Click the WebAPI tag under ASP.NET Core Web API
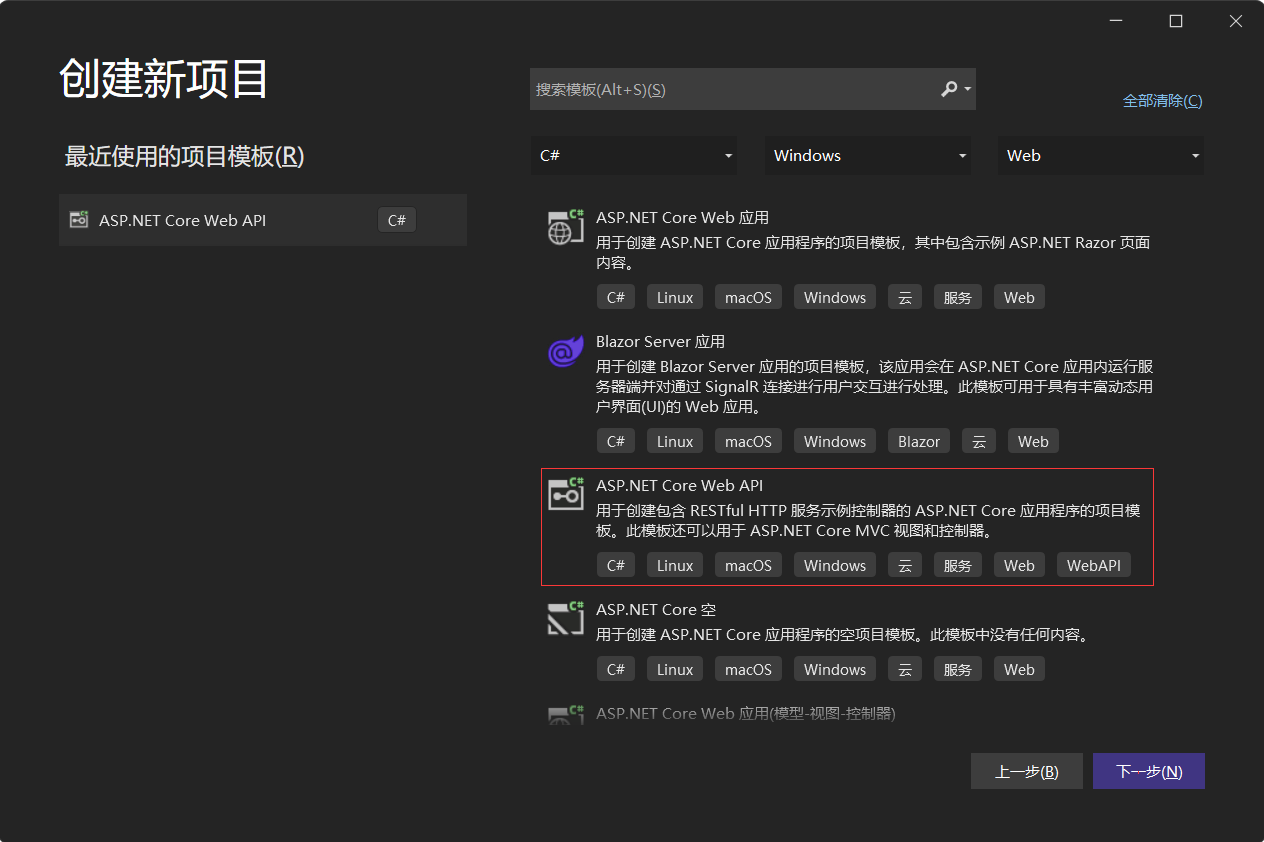This screenshot has width=1264, height=842. [x=1094, y=565]
